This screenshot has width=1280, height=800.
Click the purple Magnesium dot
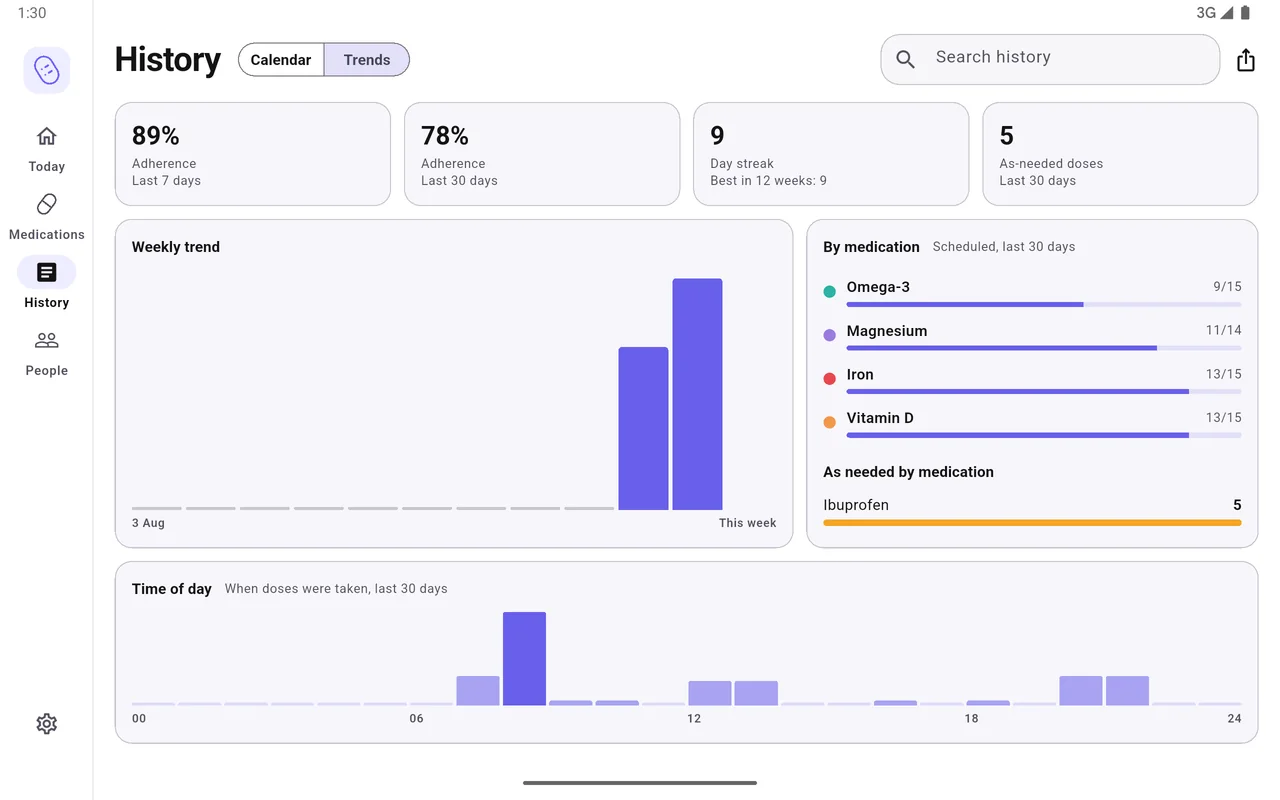pos(829,336)
